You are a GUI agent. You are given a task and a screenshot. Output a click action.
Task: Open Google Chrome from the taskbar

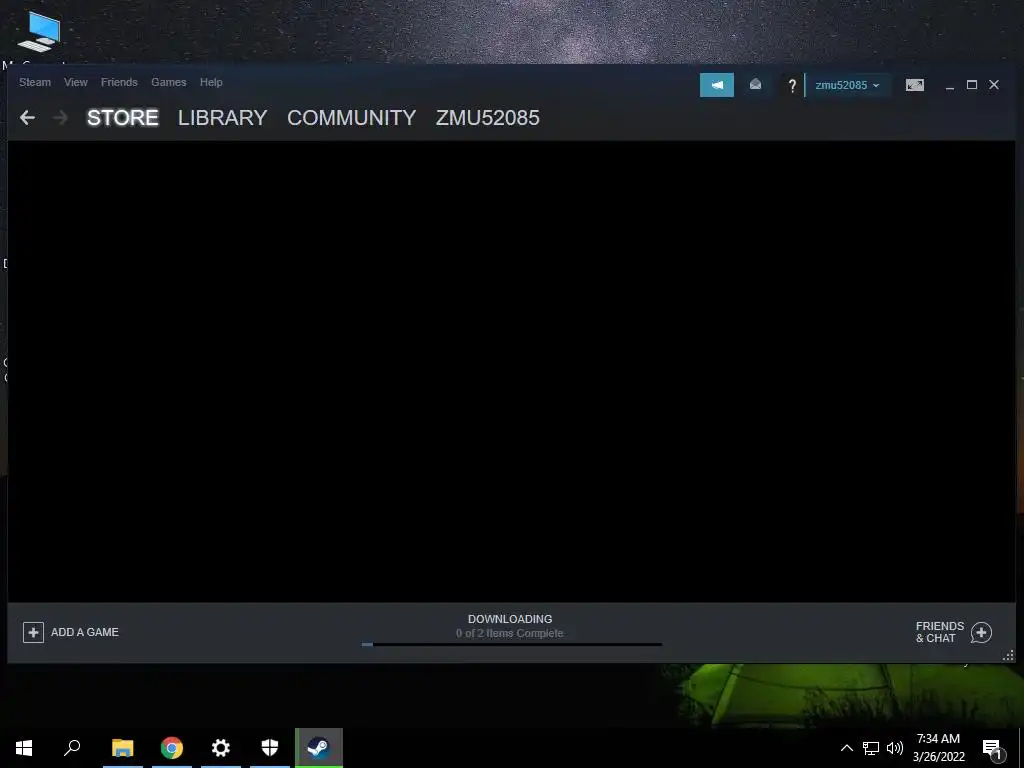(172, 748)
